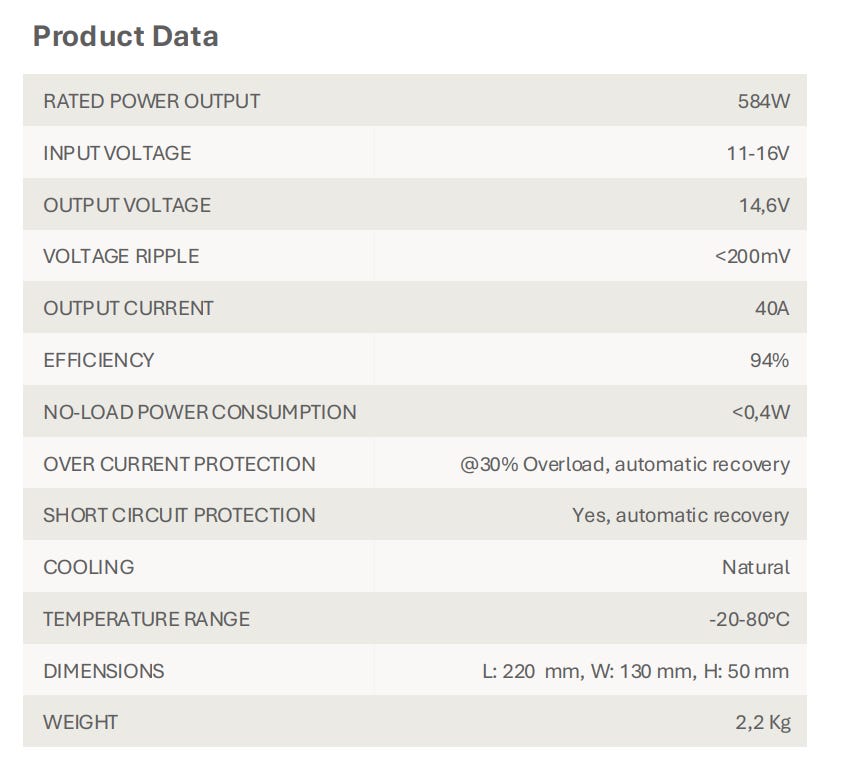842x778 pixels.
Task: Select the -20-80°C temperature value
Action: pyautogui.click(x=749, y=619)
